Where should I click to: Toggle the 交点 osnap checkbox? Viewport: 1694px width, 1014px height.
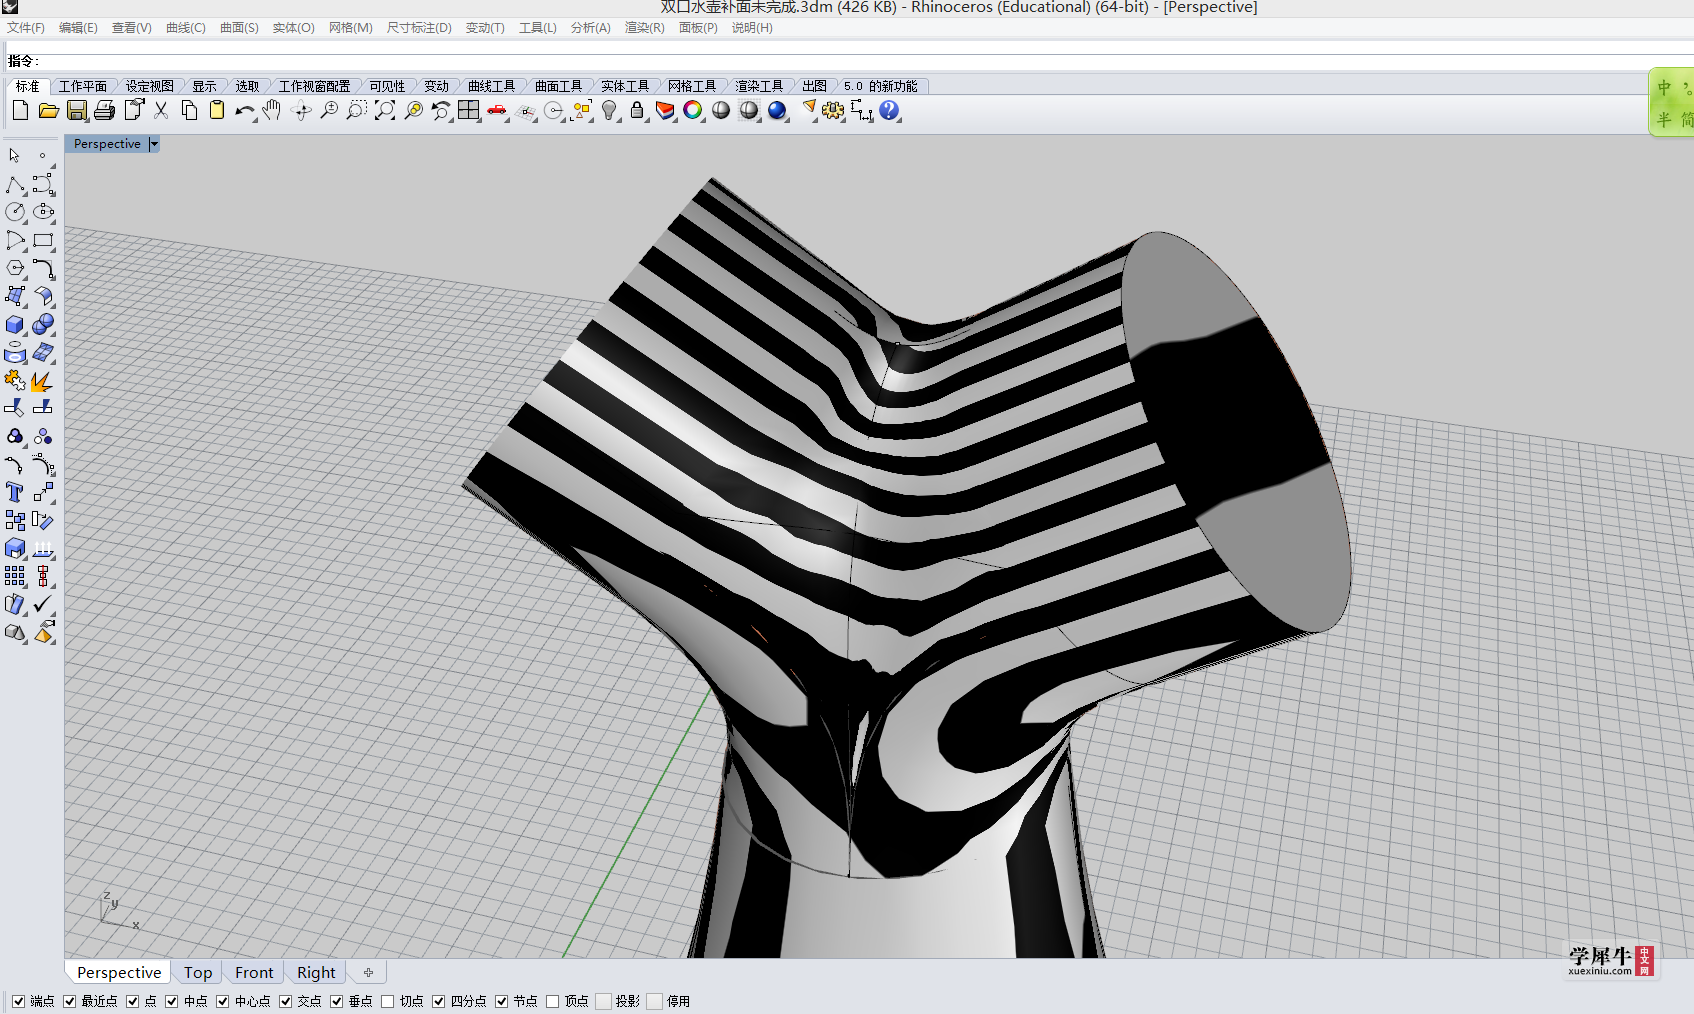coord(285,1001)
